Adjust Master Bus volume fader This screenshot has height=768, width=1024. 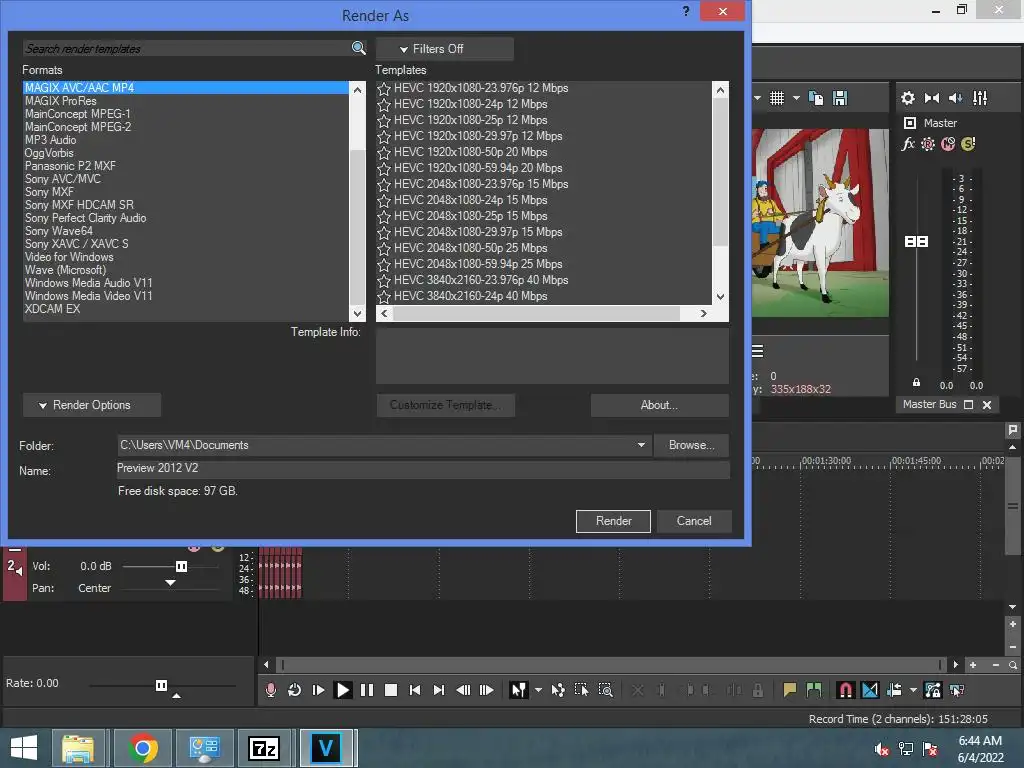(x=916, y=242)
